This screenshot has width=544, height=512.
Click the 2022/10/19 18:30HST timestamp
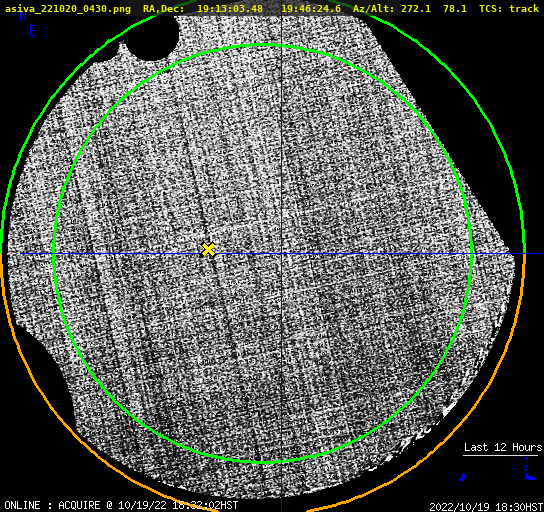[x=486, y=507]
